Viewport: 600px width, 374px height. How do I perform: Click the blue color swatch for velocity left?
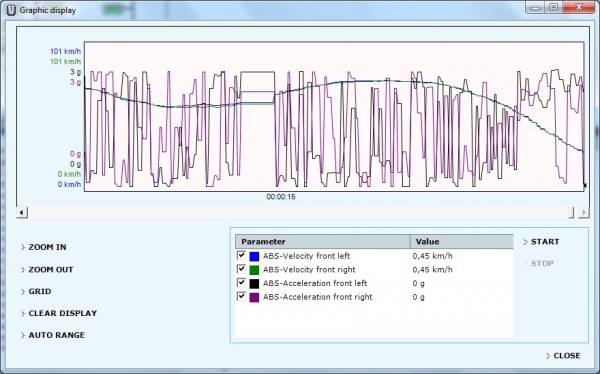(254, 256)
